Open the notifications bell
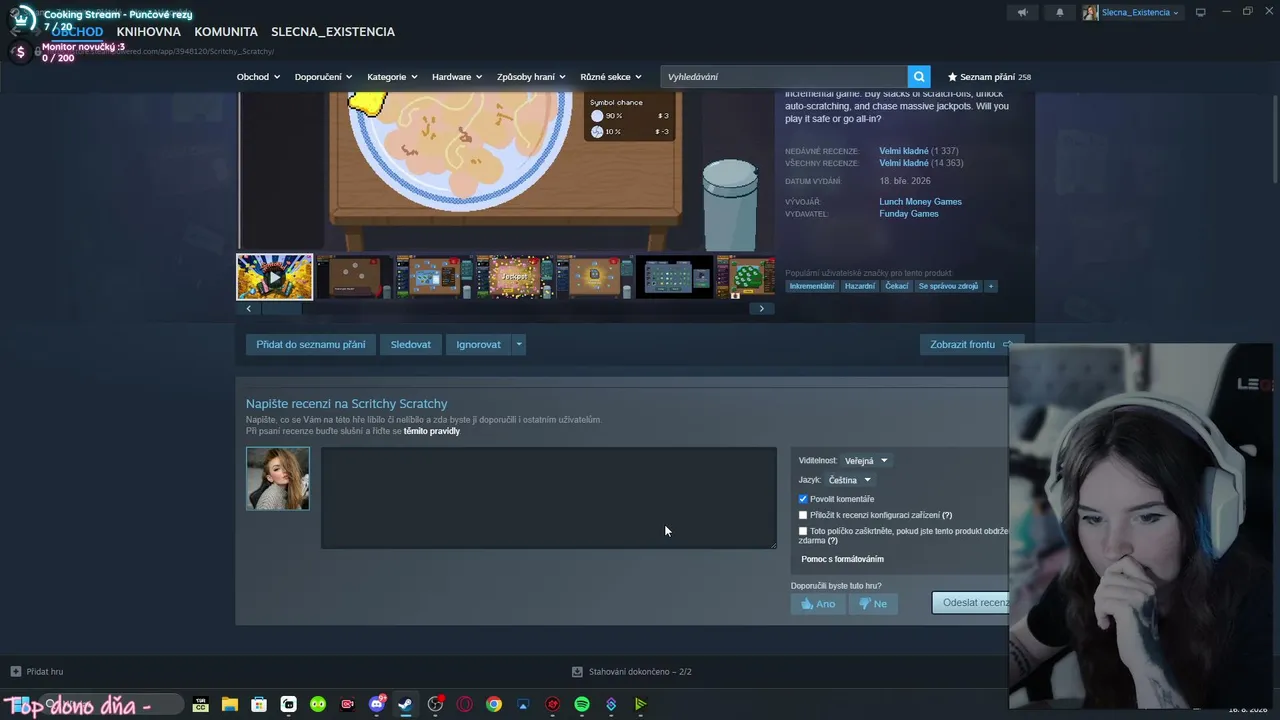Image resolution: width=1280 pixels, height=720 pixels. click(x=1060, y=13)
